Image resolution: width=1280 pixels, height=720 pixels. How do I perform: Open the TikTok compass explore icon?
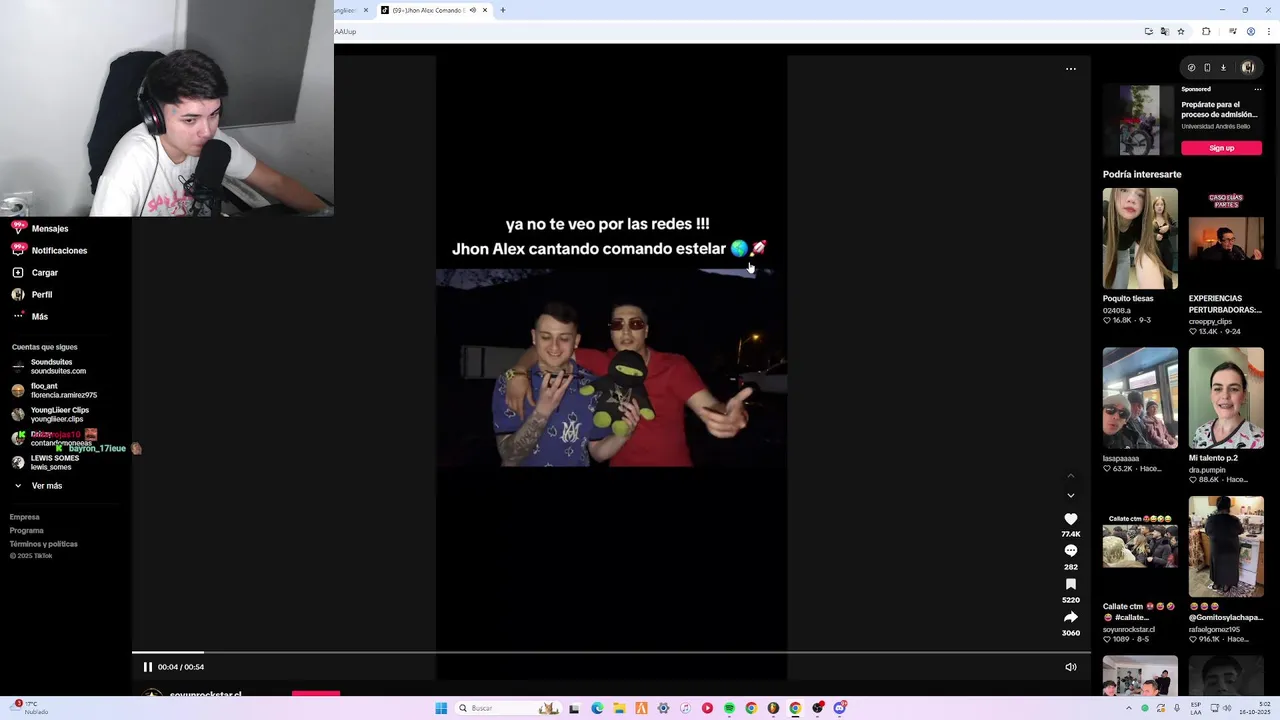click(x=1191, y=68)
